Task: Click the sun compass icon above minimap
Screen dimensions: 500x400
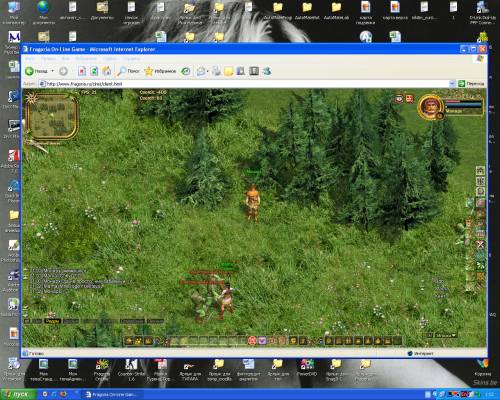Action: 32,98
